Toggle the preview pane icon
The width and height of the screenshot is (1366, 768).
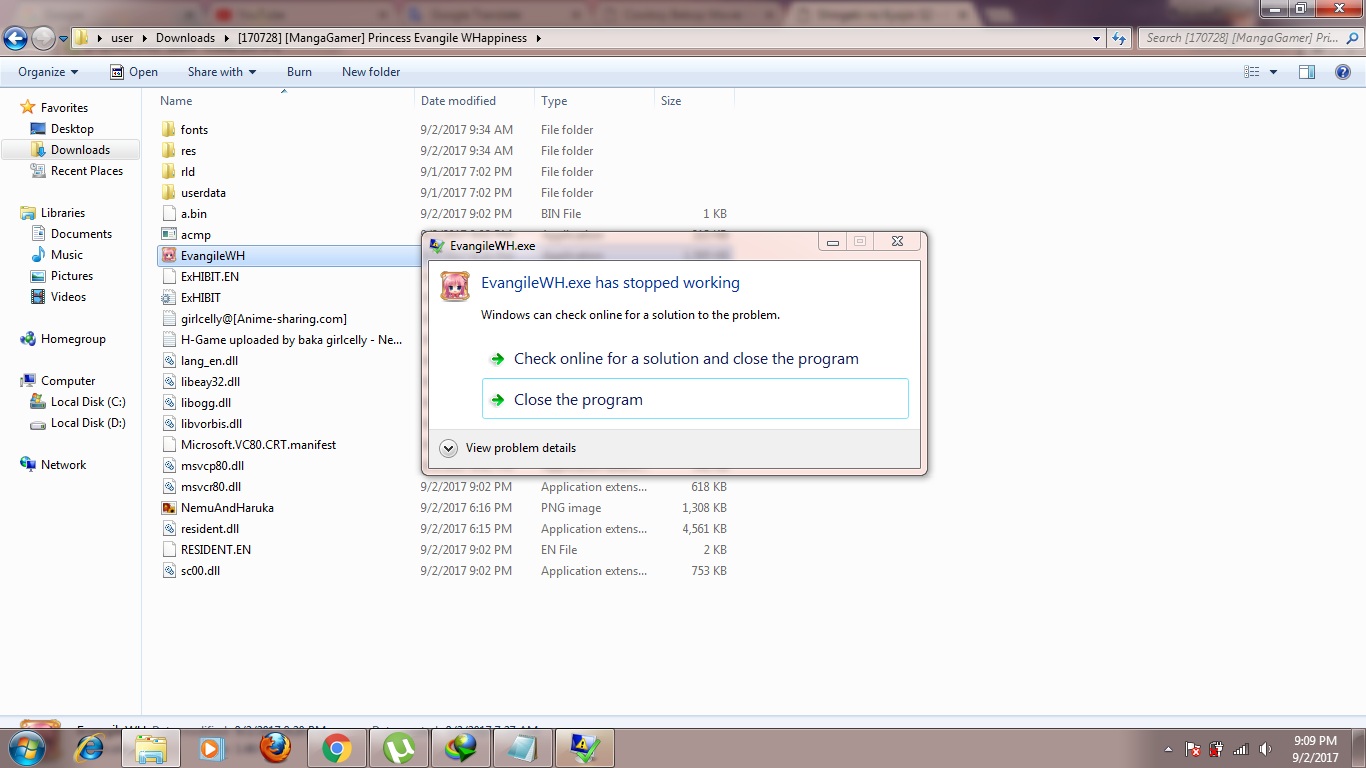click(x=1306, y=72)
